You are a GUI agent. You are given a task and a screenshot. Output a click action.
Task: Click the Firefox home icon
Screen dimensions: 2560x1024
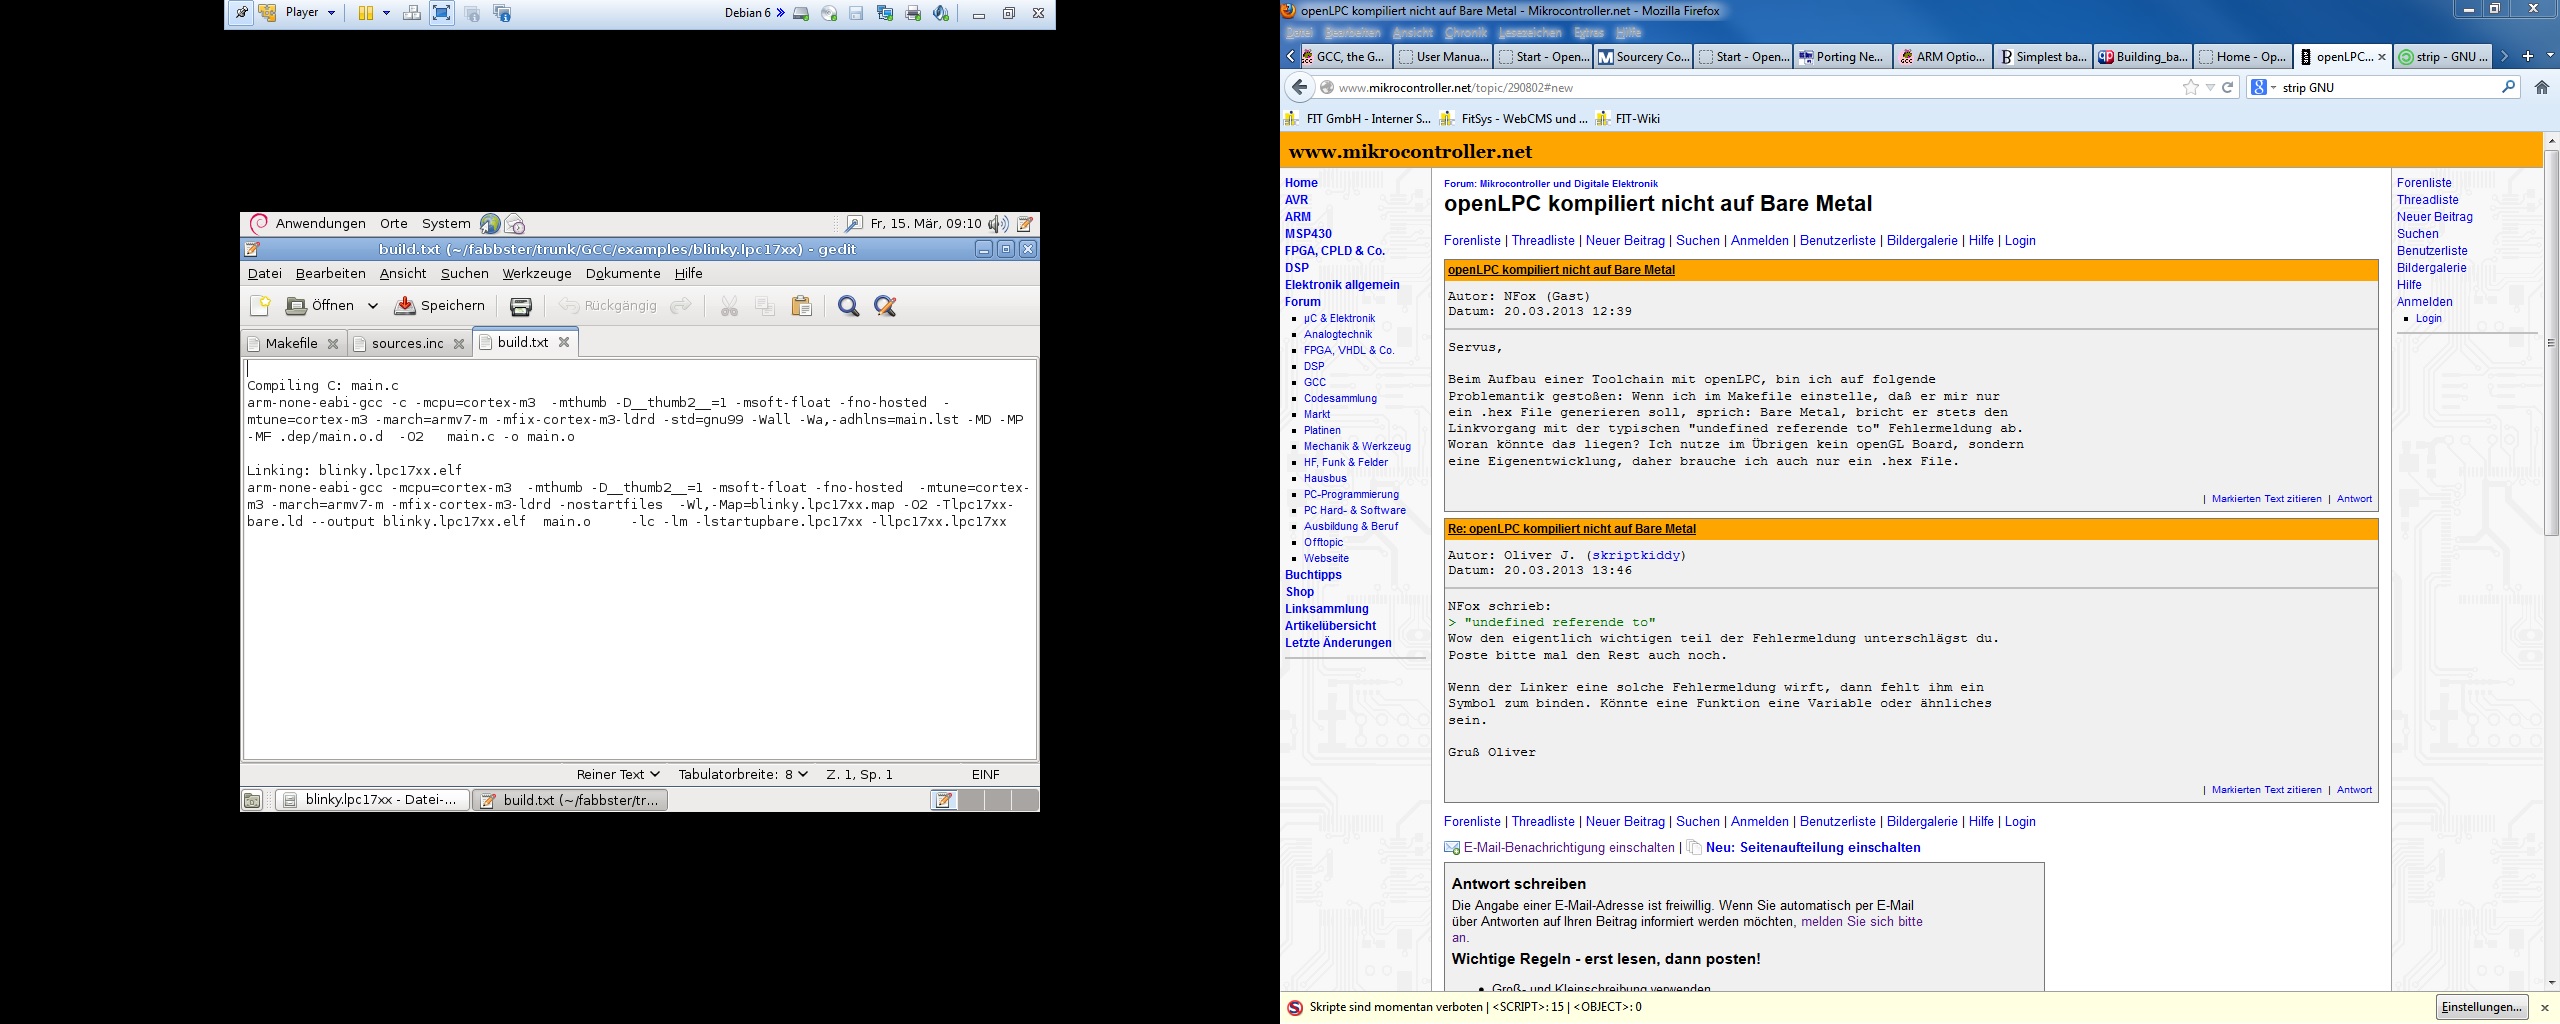2542,87
